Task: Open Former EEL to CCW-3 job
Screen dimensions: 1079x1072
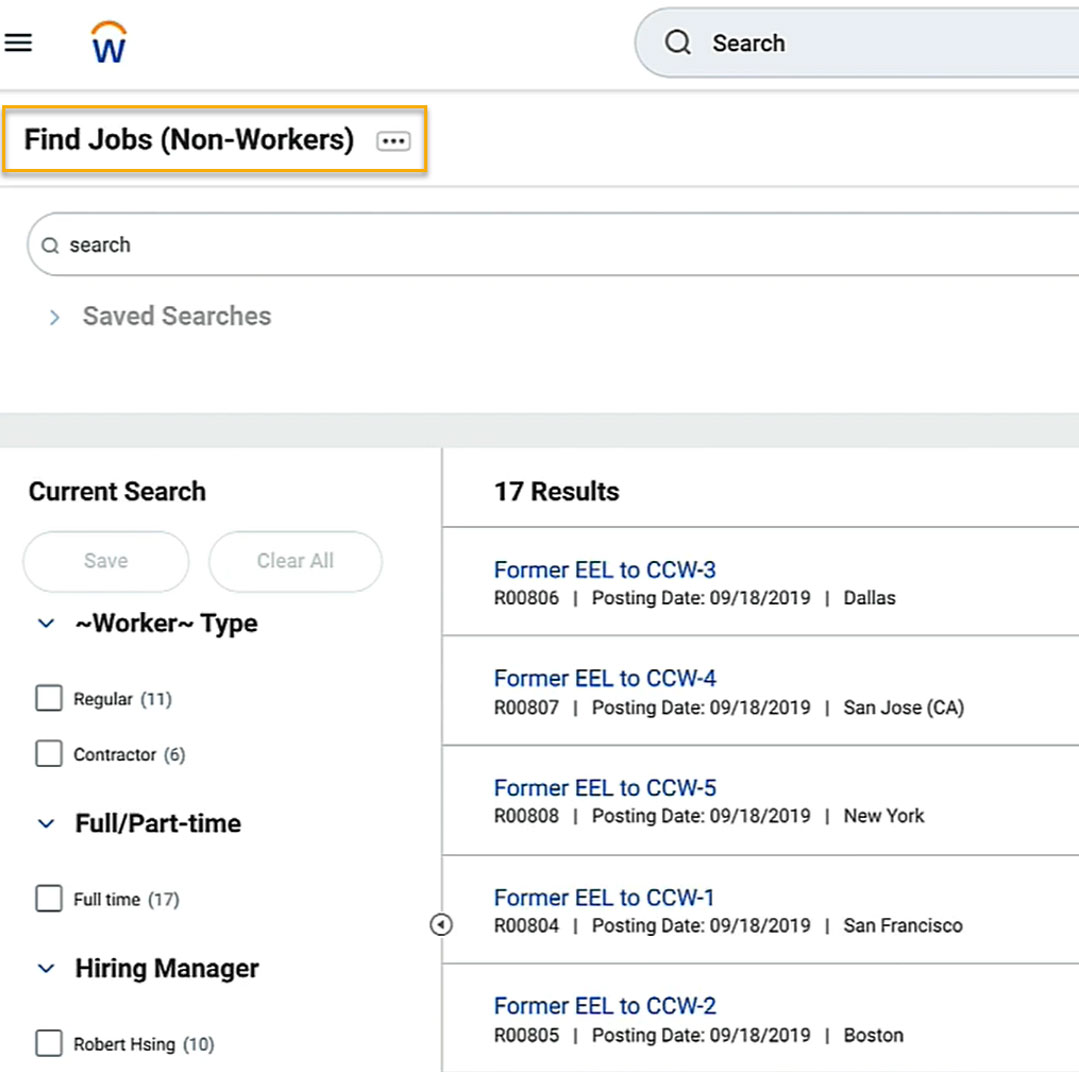Action: pos(605,570)
